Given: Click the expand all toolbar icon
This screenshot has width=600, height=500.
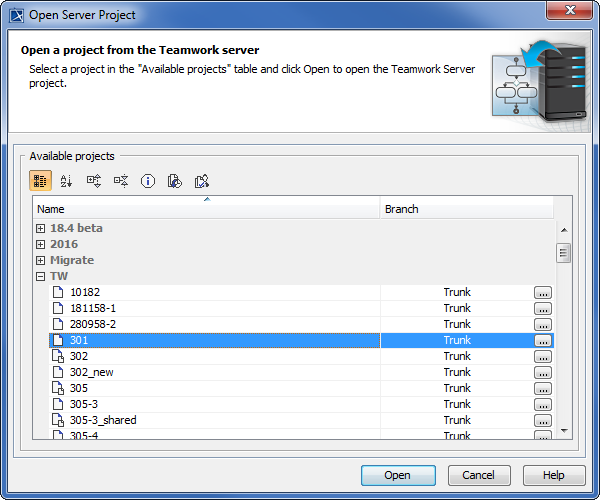Looking at the screenshot, I should (94, 181).
